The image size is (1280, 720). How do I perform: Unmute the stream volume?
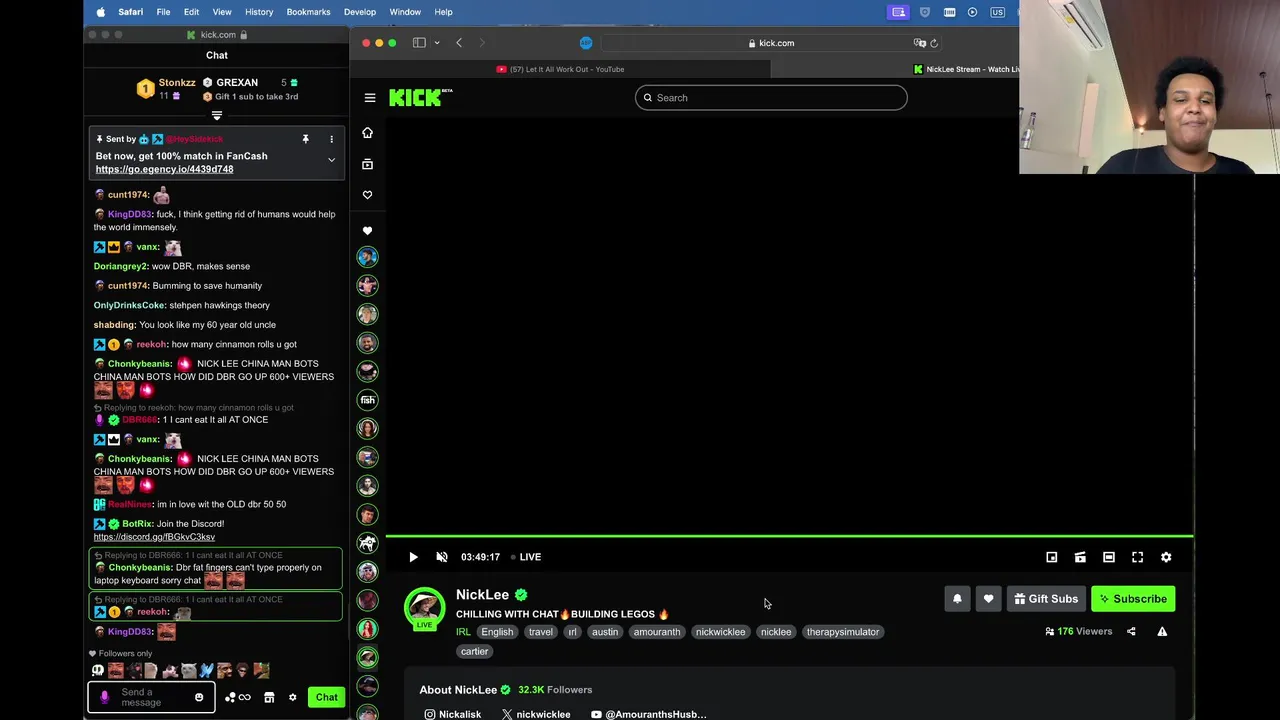pyautogui.click(x=442, y=557)
